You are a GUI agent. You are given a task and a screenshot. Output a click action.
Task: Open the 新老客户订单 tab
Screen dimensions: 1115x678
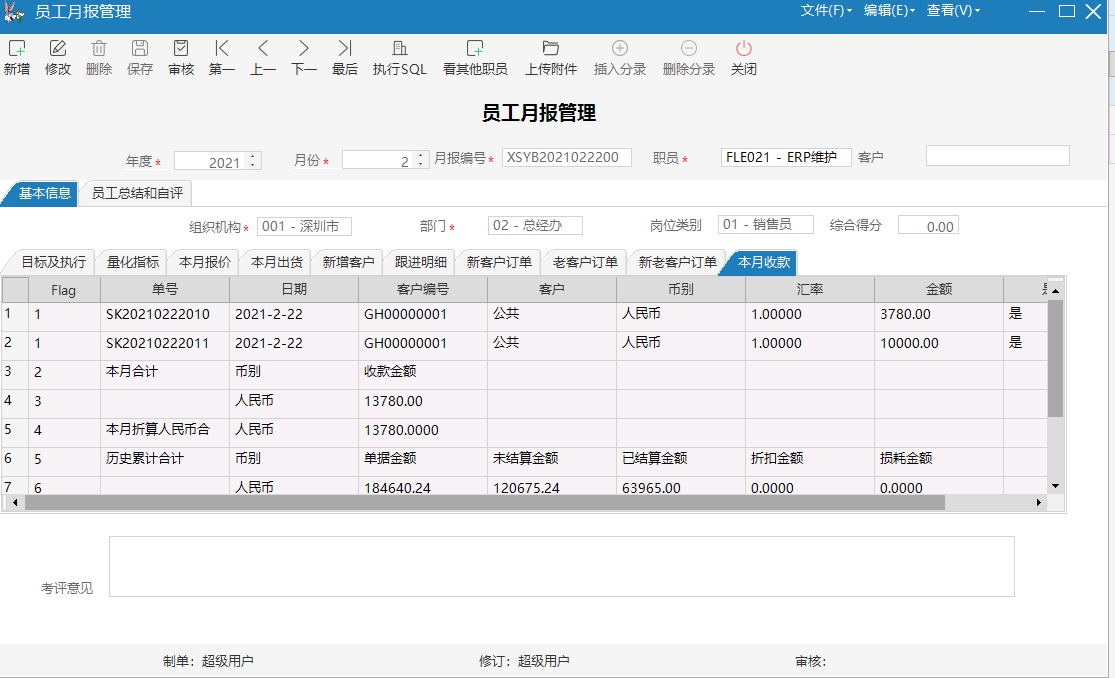click(678, 263)
